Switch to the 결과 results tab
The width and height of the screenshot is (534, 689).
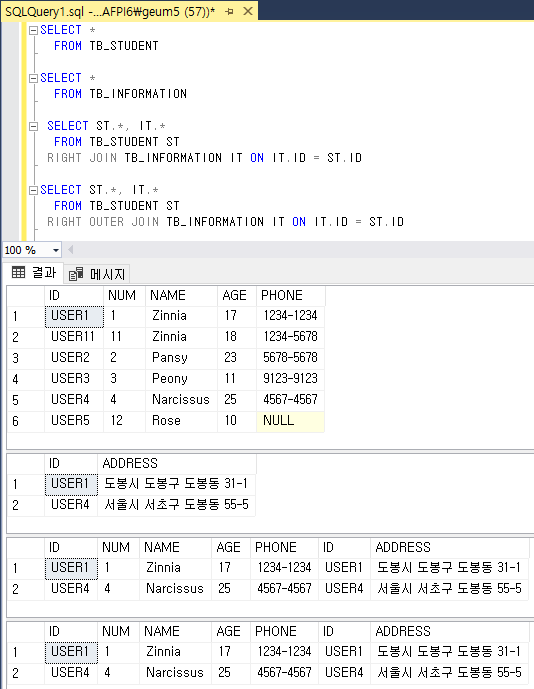34,273
